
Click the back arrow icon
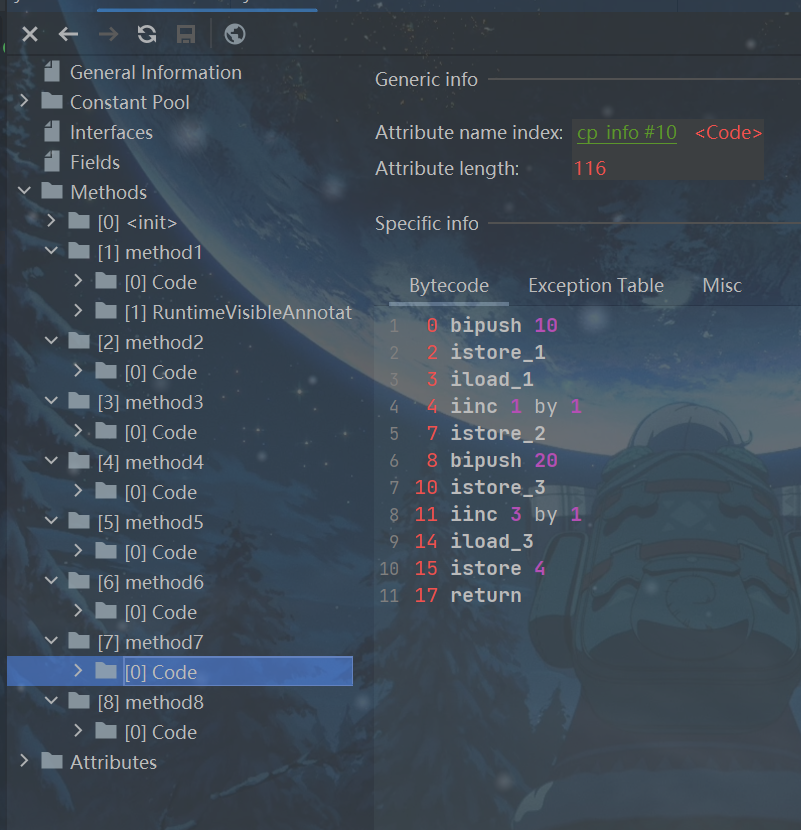tap(68, 35)
